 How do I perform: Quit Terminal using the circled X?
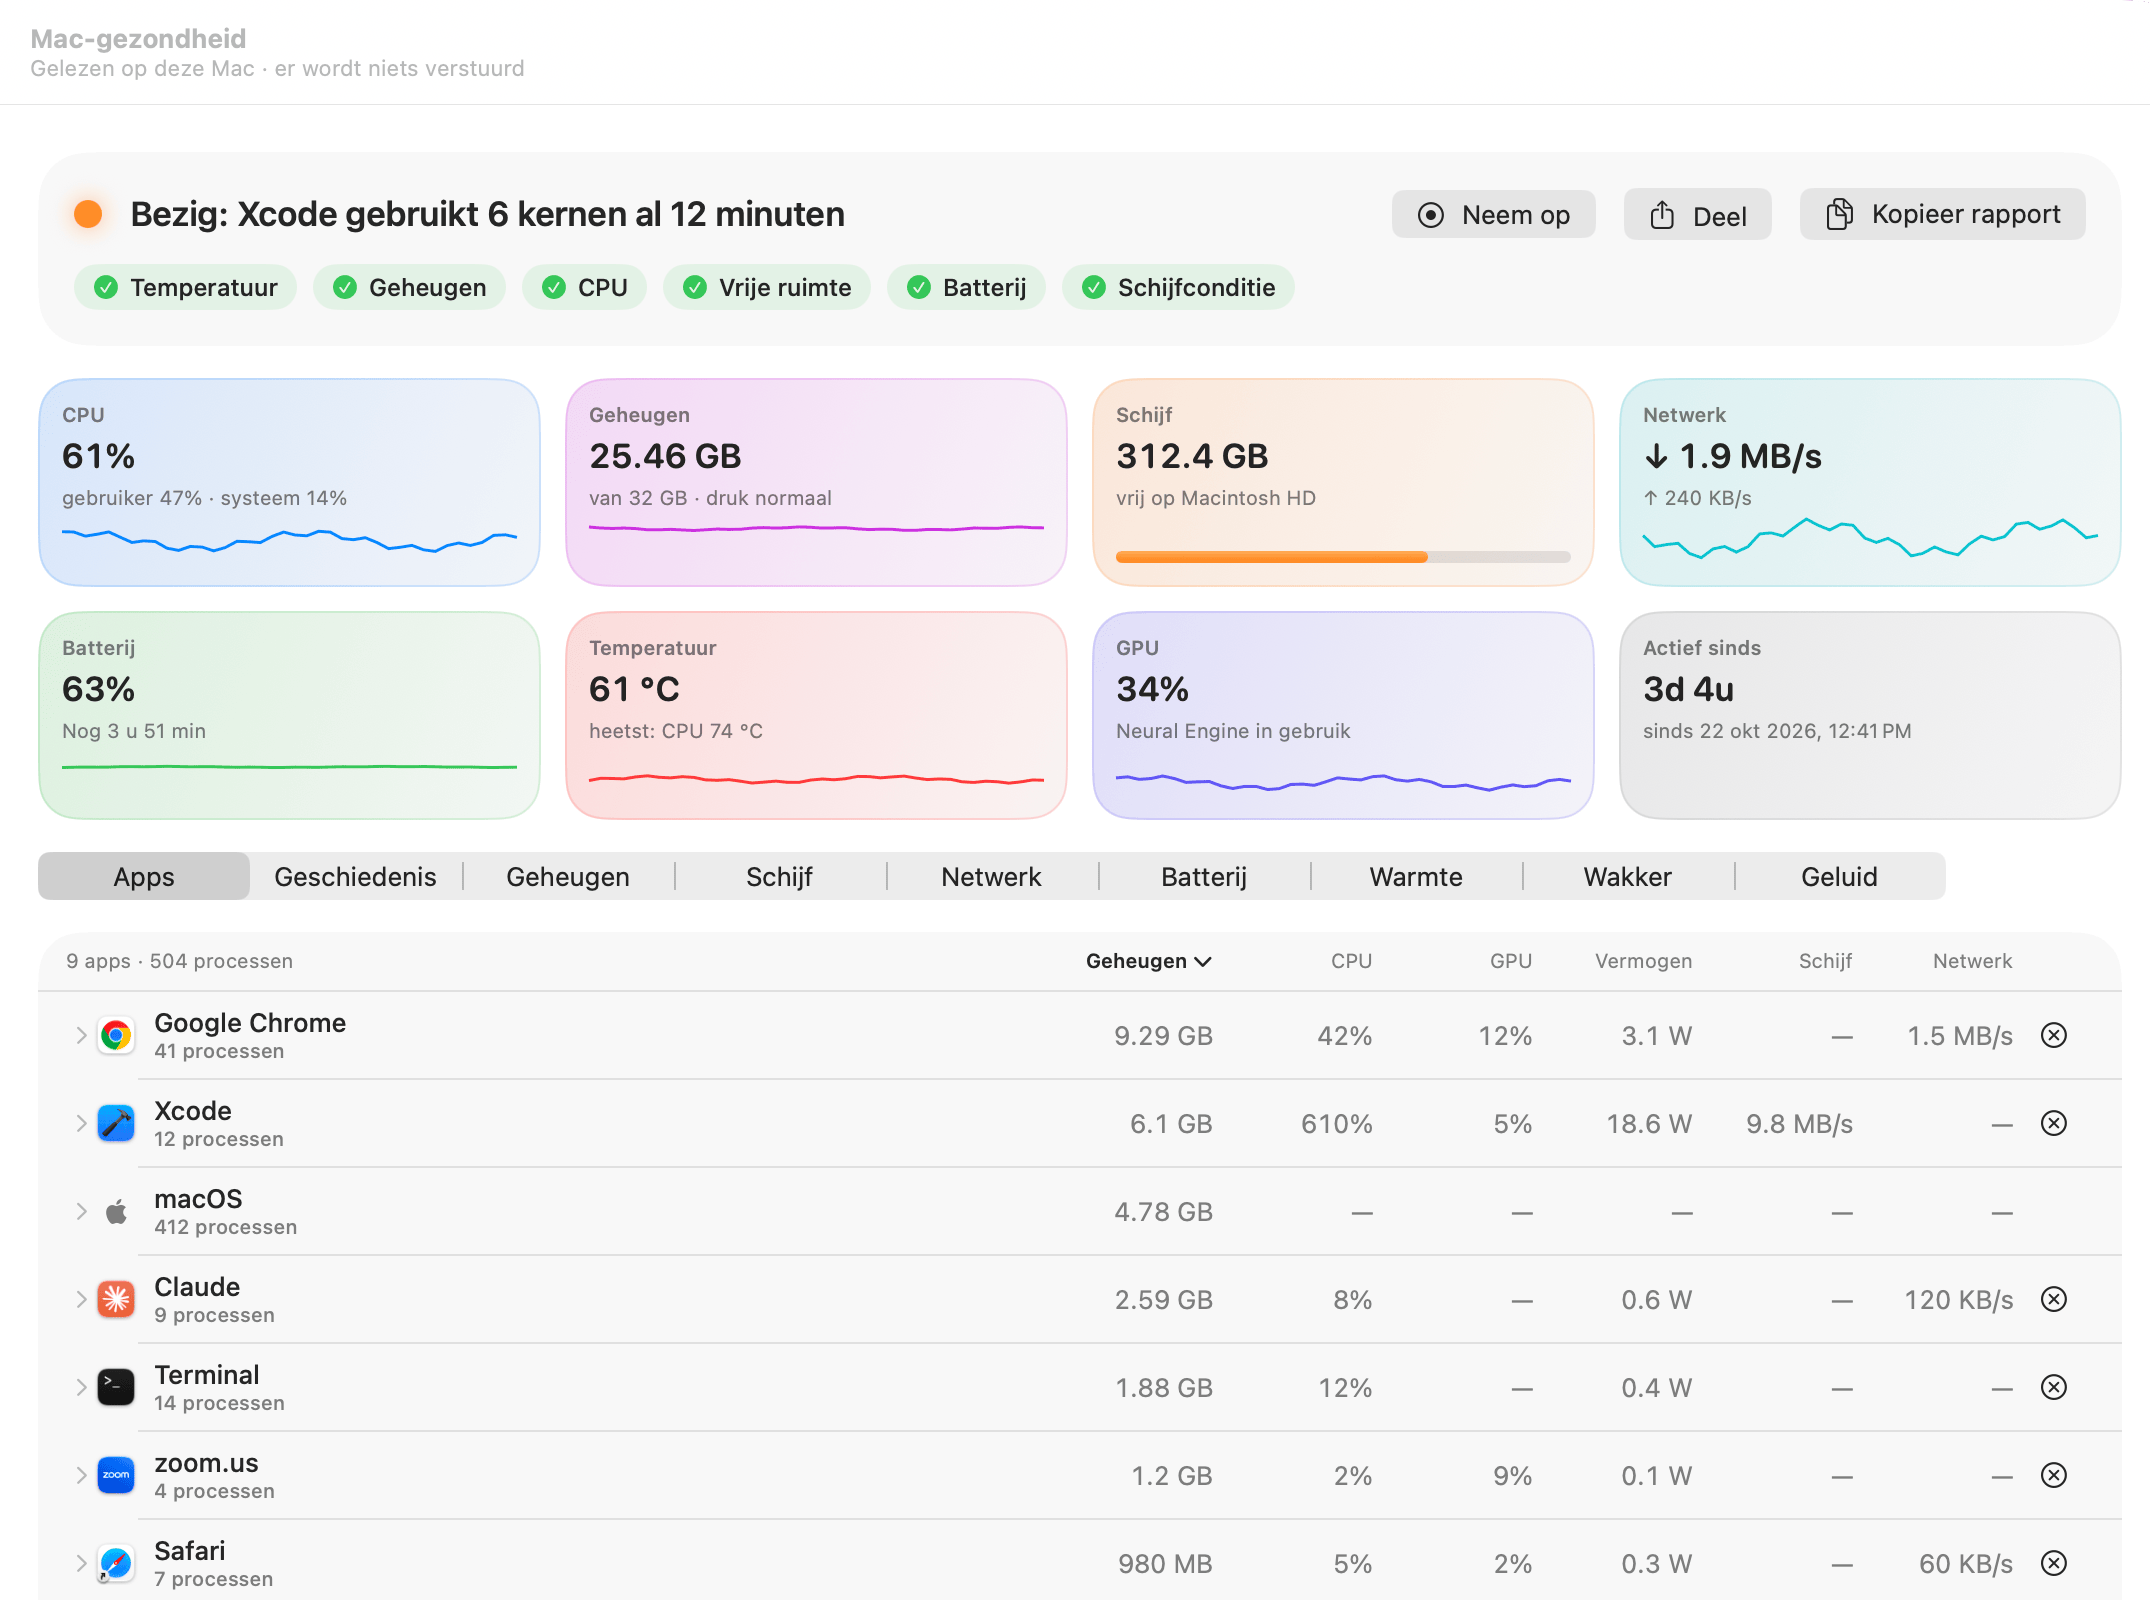coord(2054,1387)
